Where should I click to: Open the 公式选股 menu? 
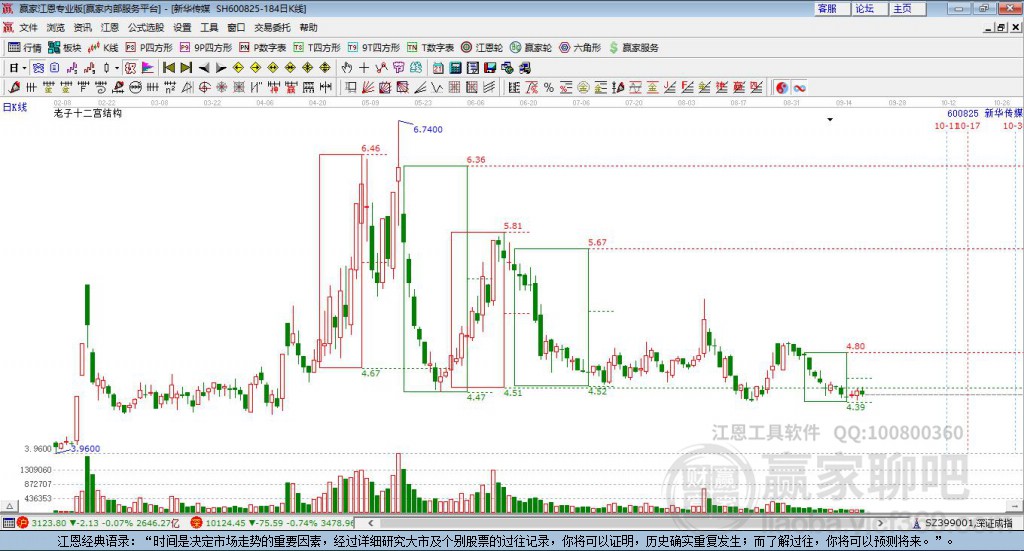click(146, 27)
